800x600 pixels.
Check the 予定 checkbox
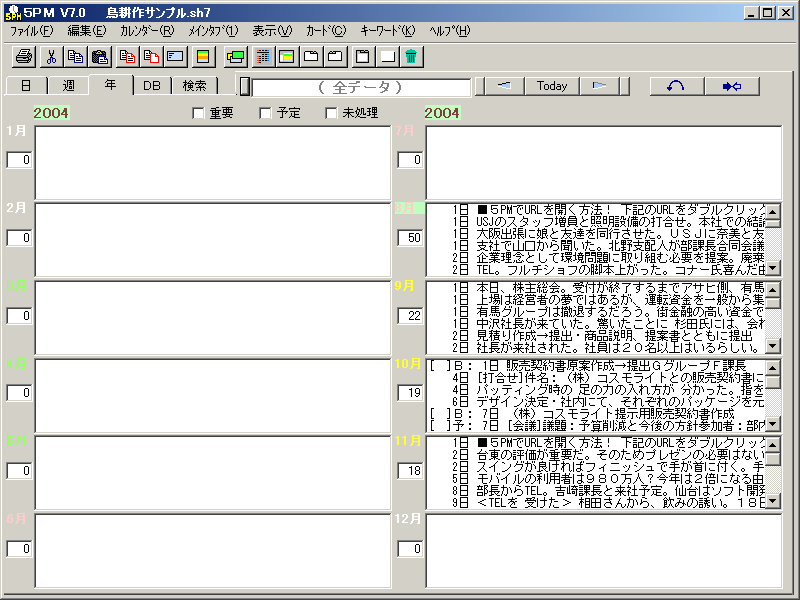(x=265, y=113)
